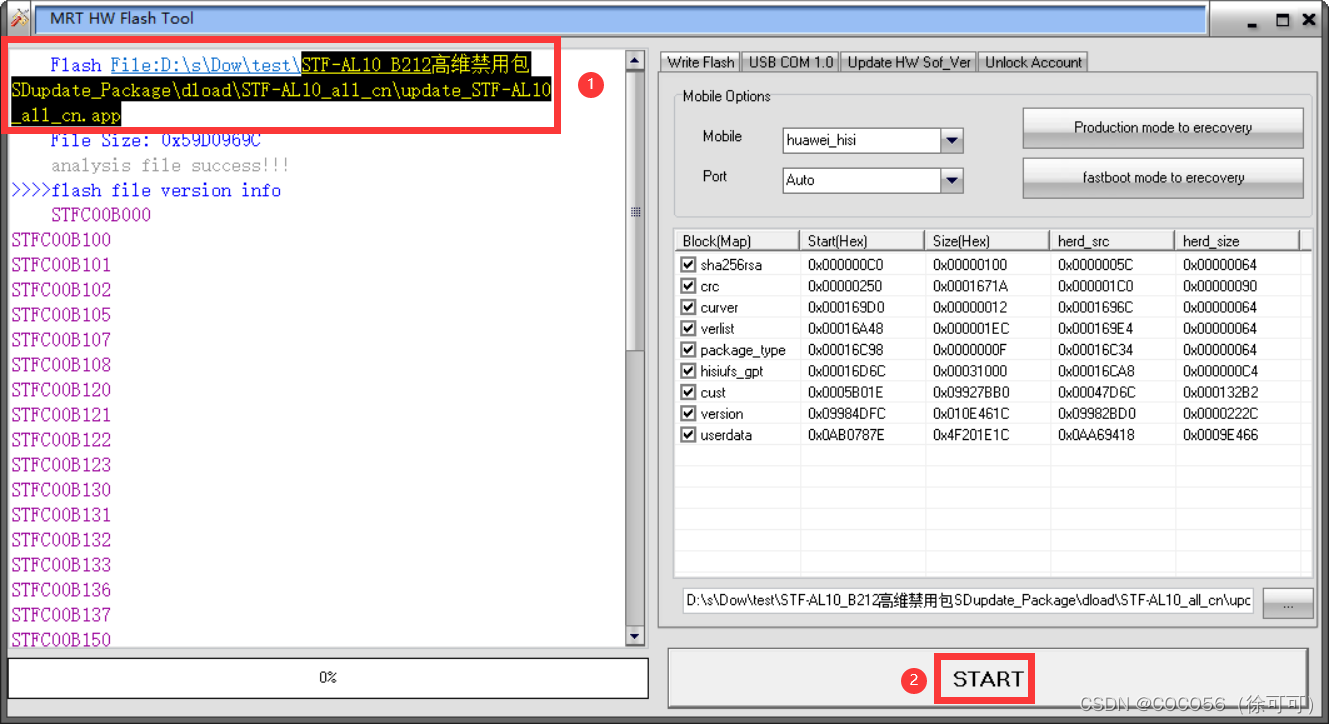Open the Port selection dropdown

tap(952, 181)
